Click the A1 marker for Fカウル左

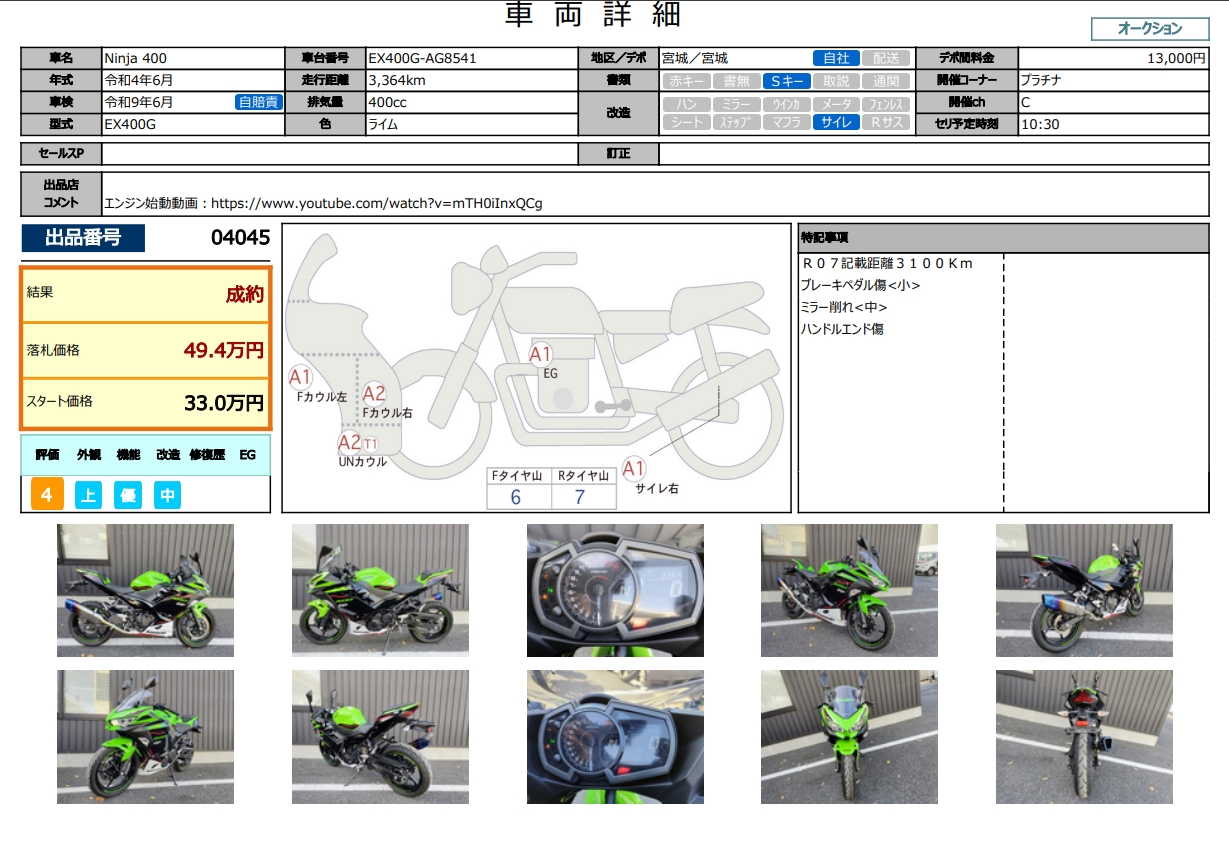pos(300,377)
